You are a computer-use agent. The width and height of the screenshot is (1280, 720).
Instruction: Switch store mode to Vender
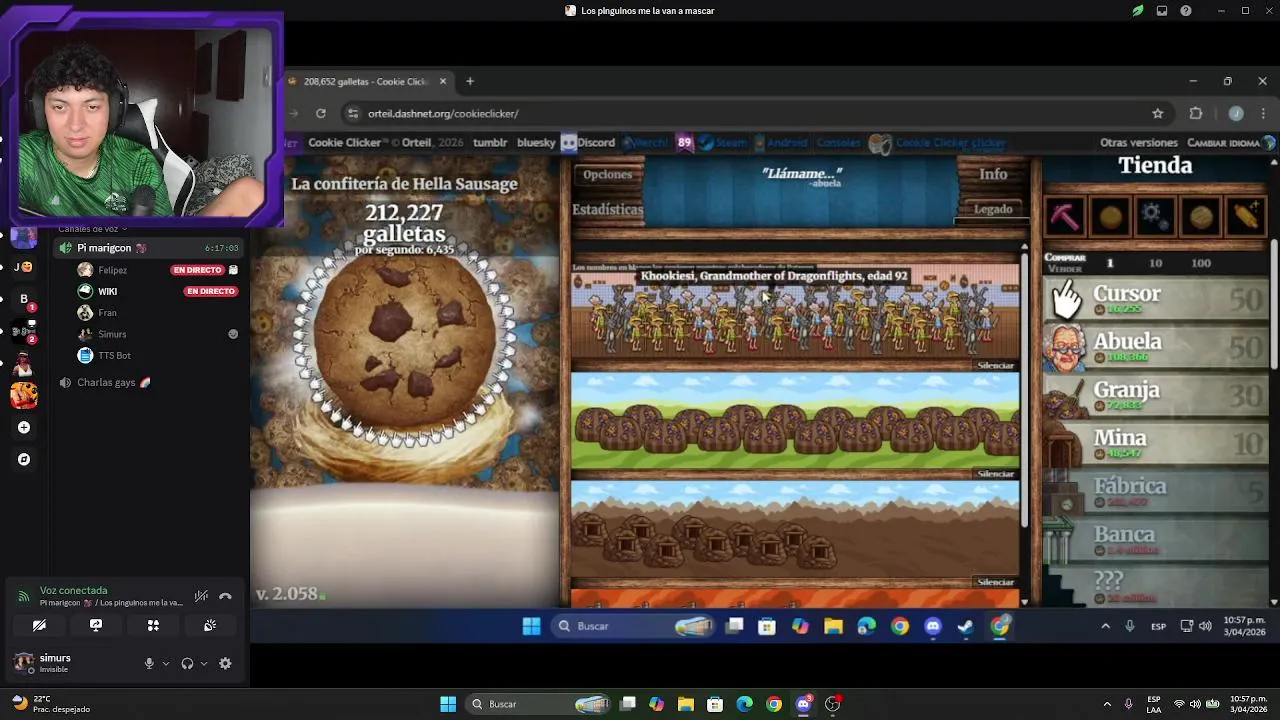[1063, 269]
